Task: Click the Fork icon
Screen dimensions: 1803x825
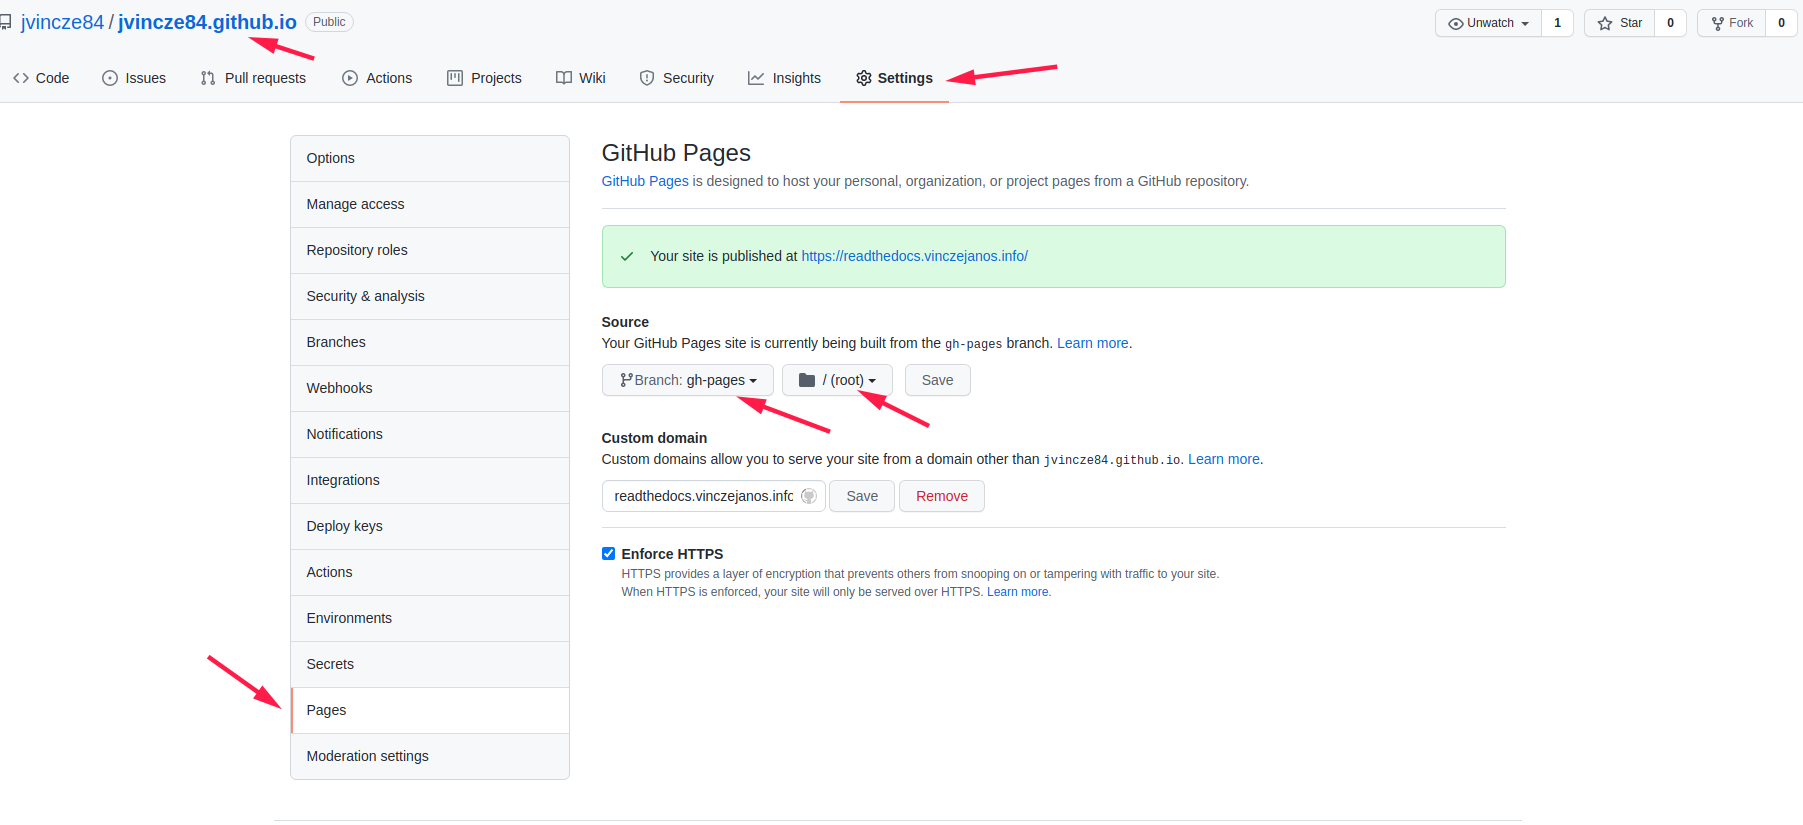Action: click(x=1718, y=23)
